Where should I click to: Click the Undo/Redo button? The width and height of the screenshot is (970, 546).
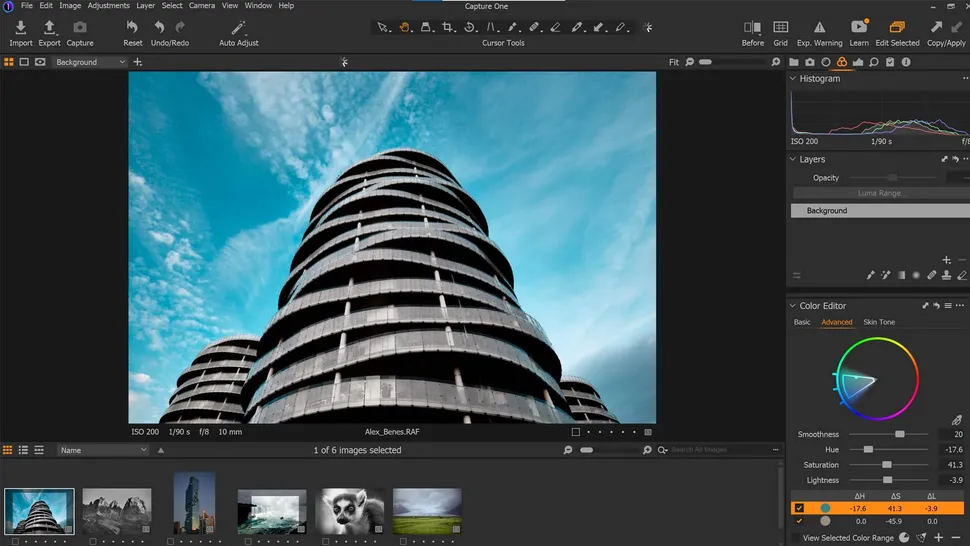pyautogui.click(x=170, y=32)
